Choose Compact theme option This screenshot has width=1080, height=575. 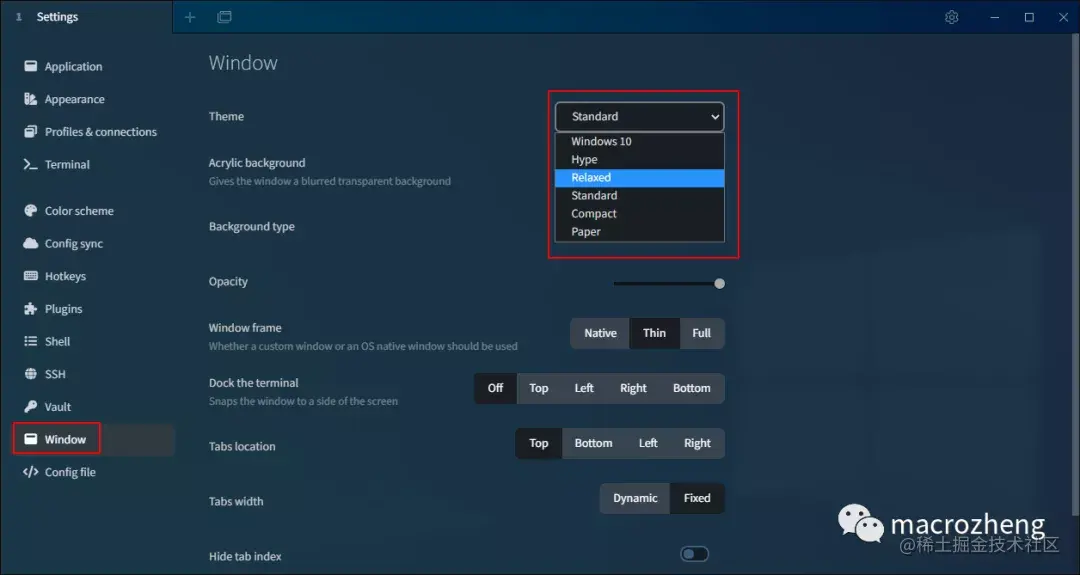(639, 213)
